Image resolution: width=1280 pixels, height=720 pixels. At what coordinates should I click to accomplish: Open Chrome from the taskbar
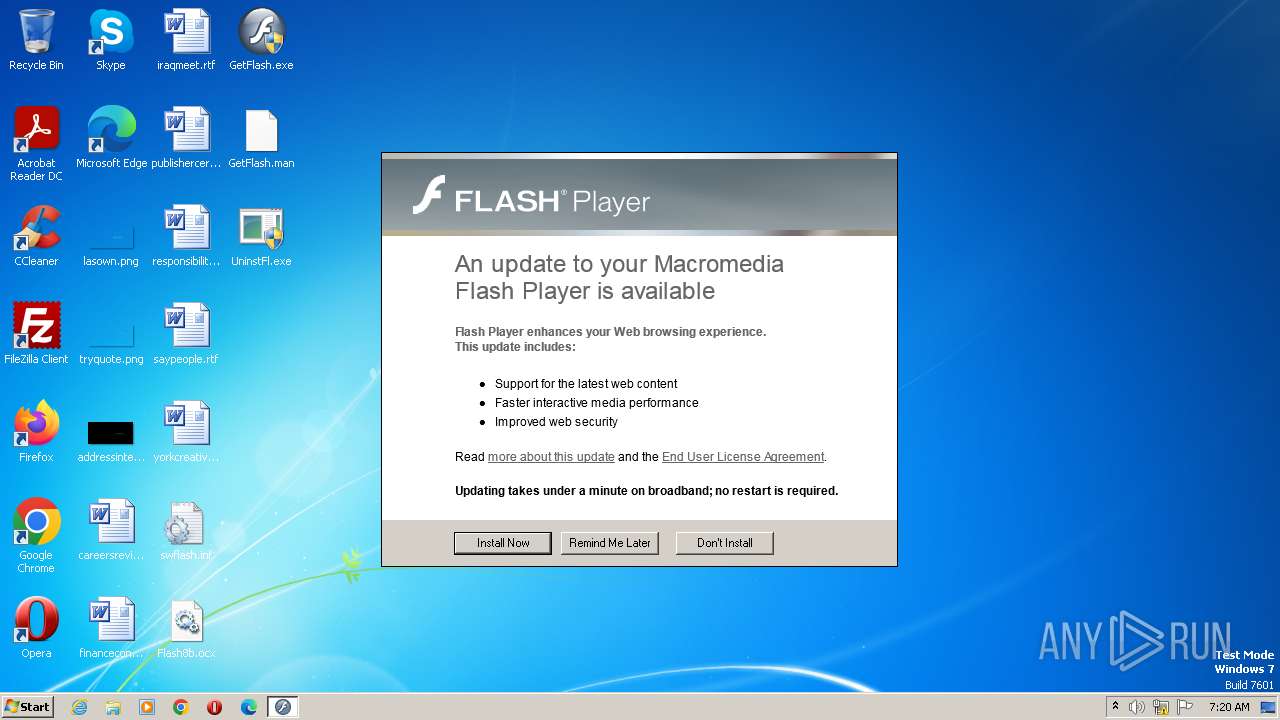(x=181, y=707)
